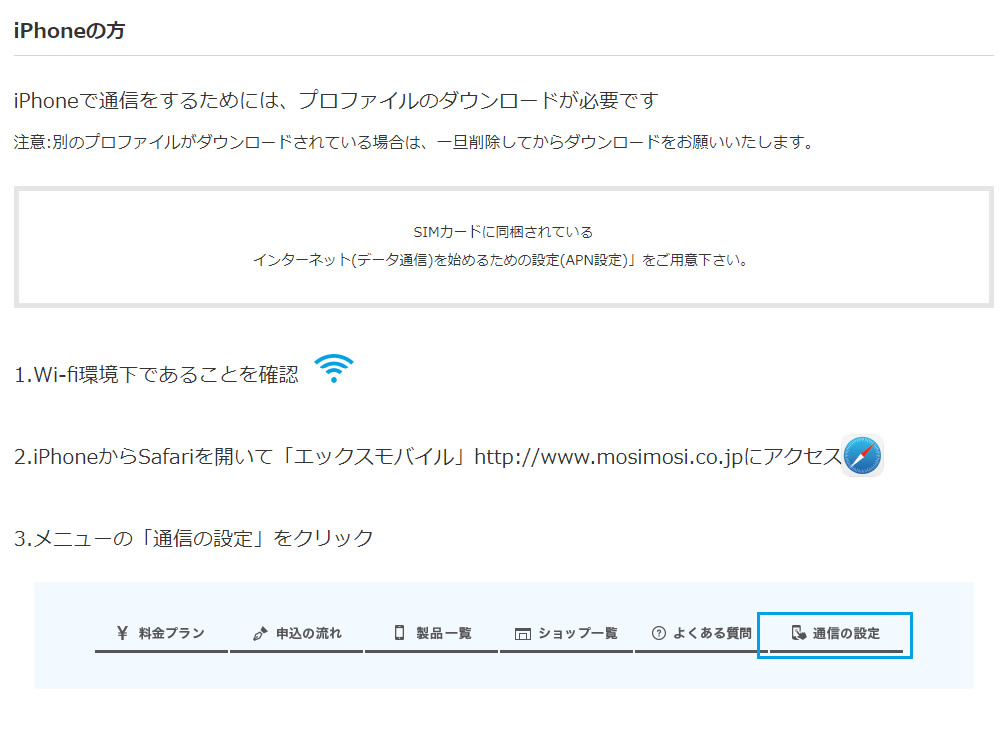The width and height of the screenshot is (1003, 736).
Task: Click the APN設定 instruction line in box
Action: coord(502,260)
